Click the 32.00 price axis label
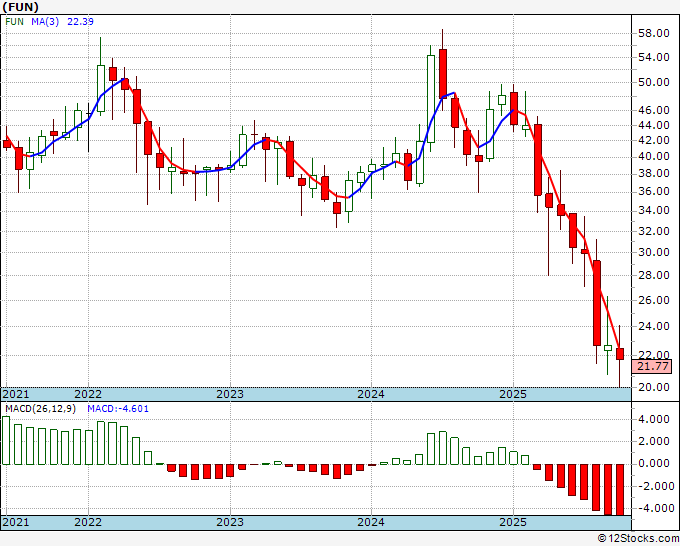Image resolution: width=680 pixels, height=546 pixels. tap(654, 231)
